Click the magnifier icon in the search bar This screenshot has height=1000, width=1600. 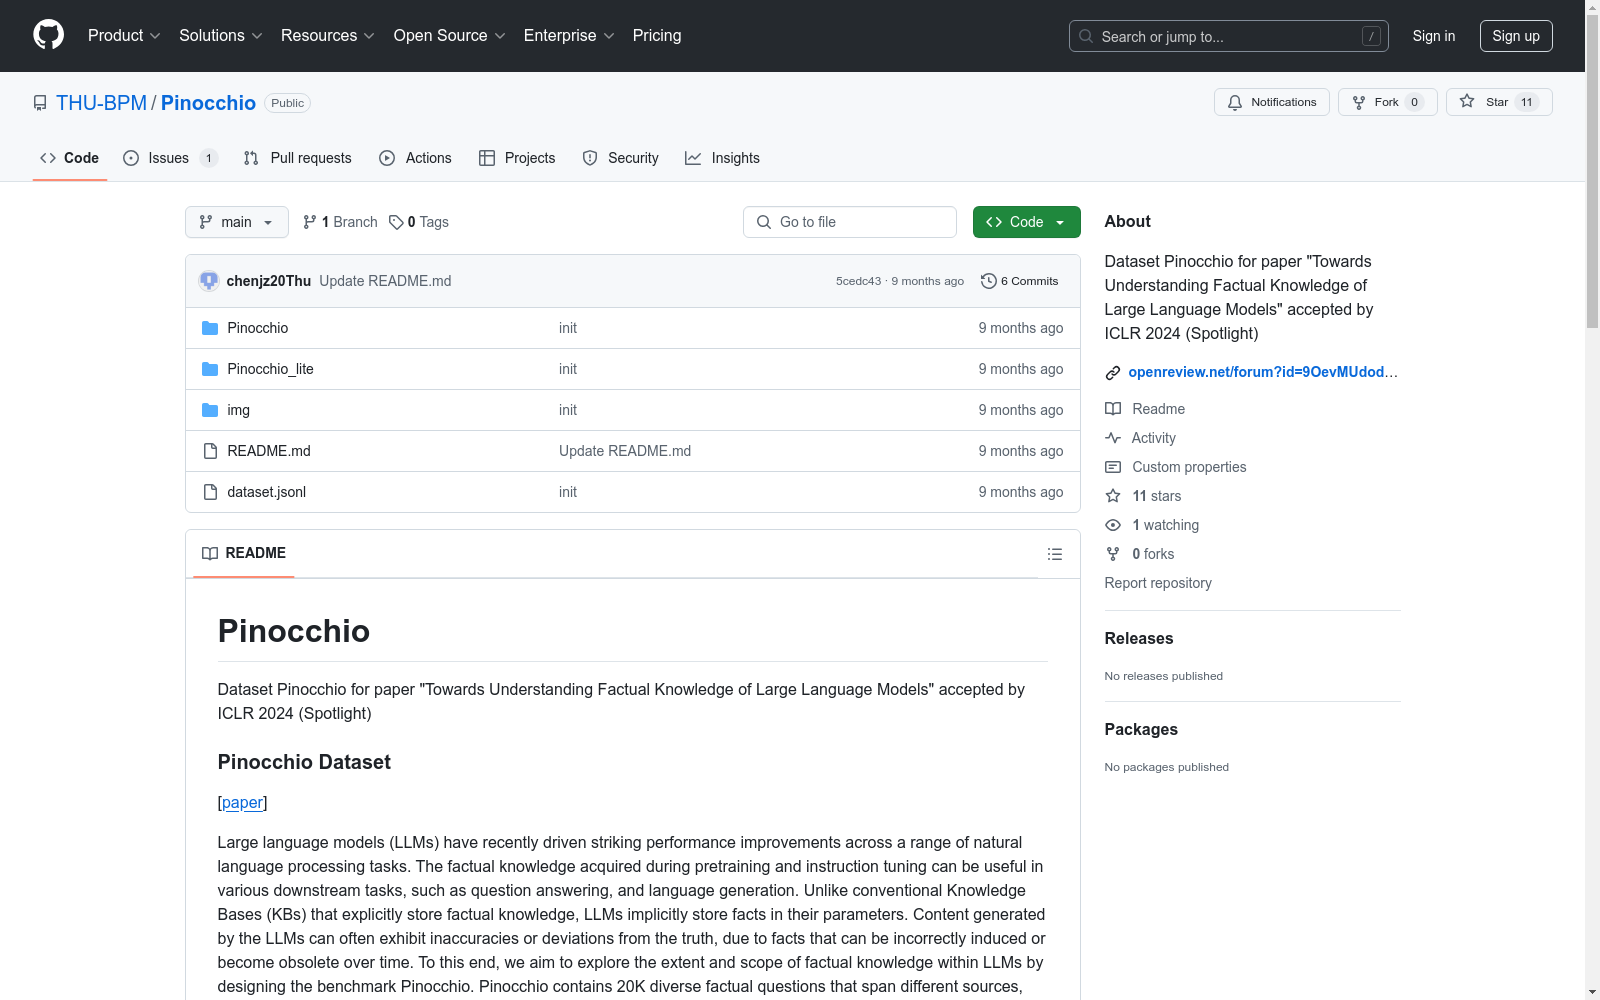1086,36
